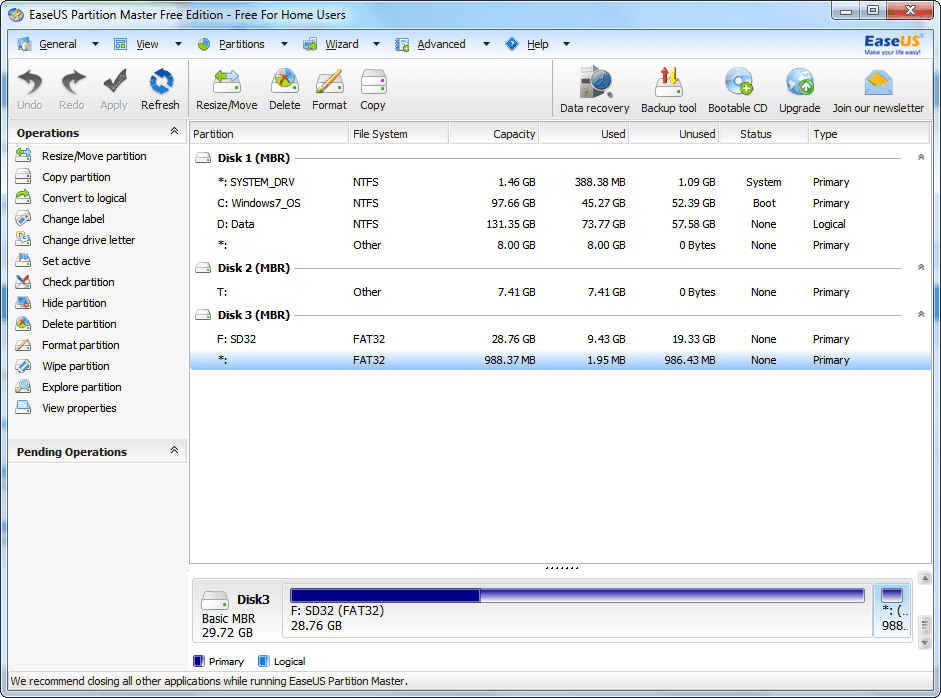
Task: Select the C: Windows7_OS partition row
Action: click(560, 203)
